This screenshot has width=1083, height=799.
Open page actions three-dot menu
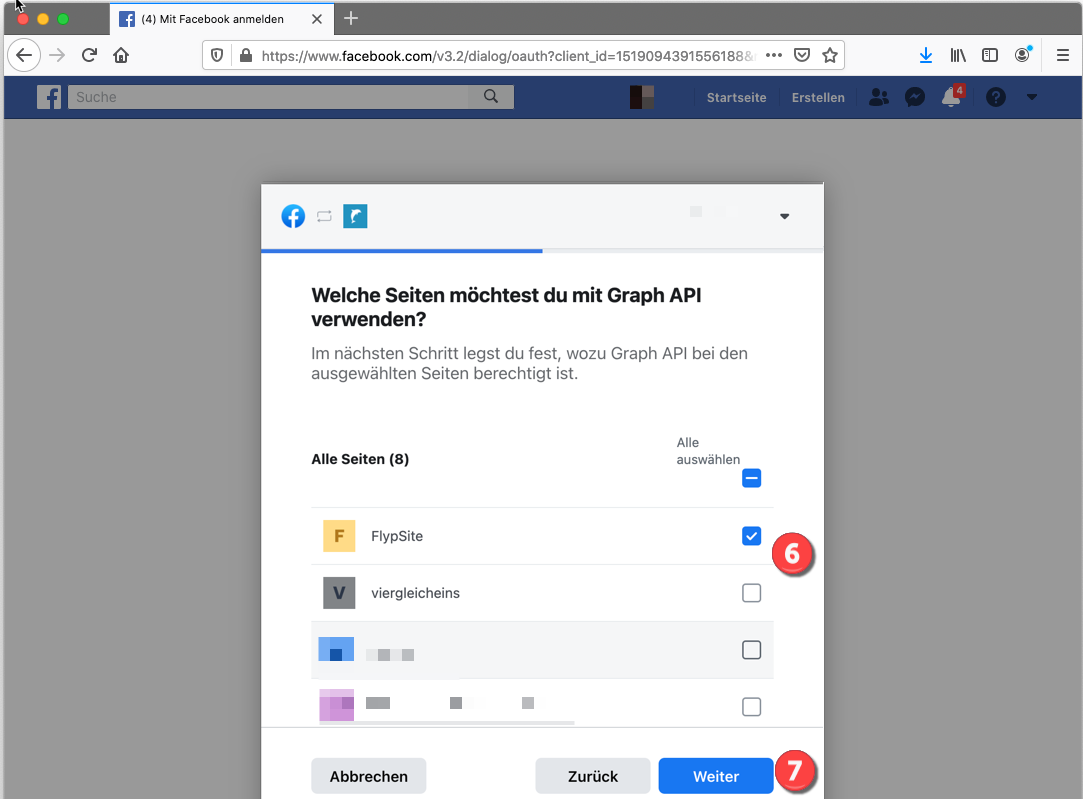point(774,55)
